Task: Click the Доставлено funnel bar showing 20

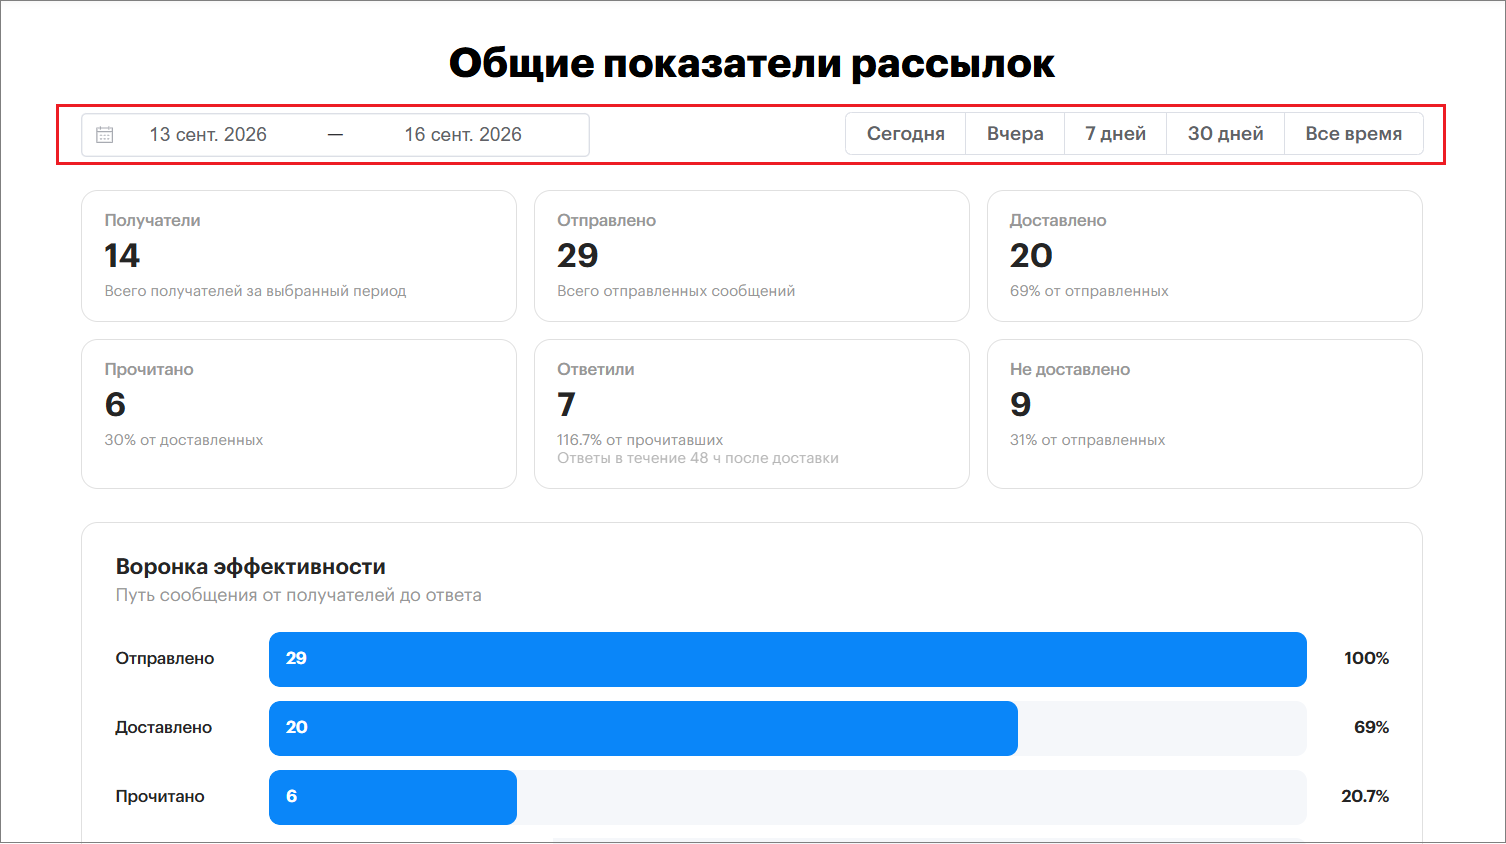Action: 643,728
